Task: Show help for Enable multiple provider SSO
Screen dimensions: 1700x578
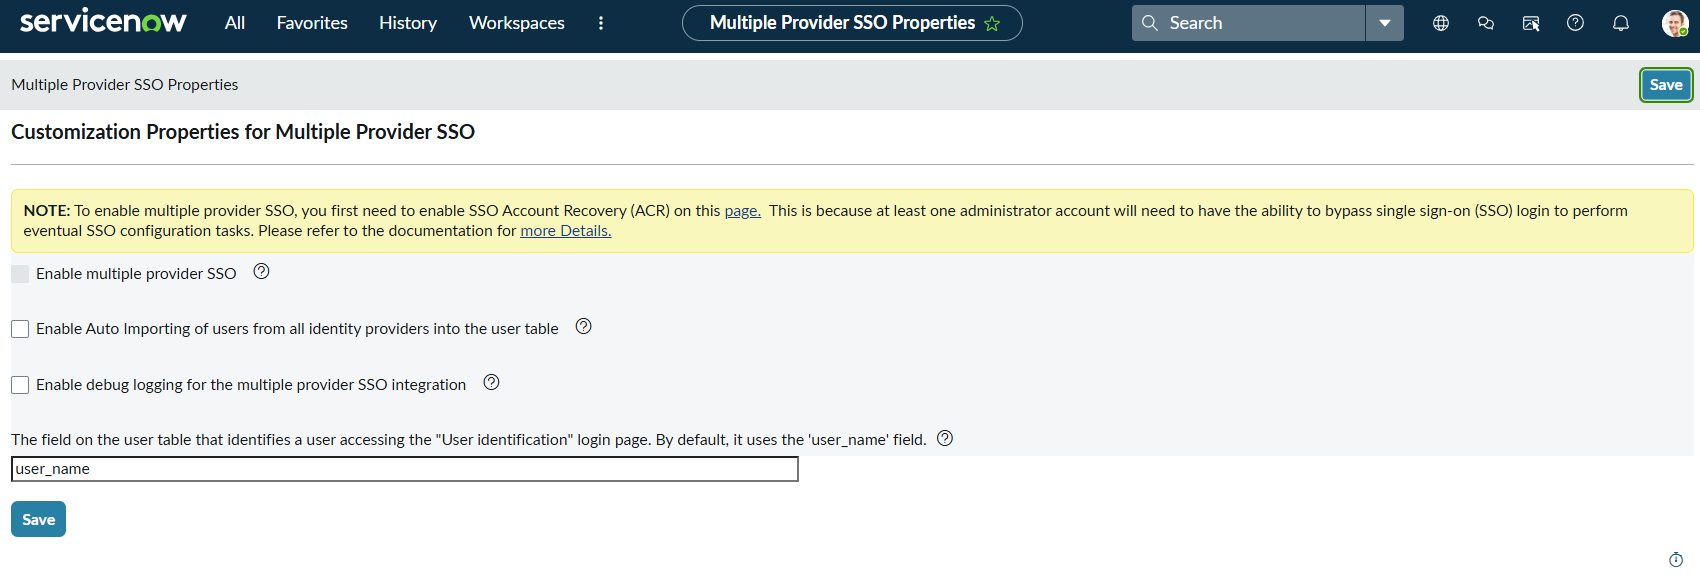Action: point(261,272)
